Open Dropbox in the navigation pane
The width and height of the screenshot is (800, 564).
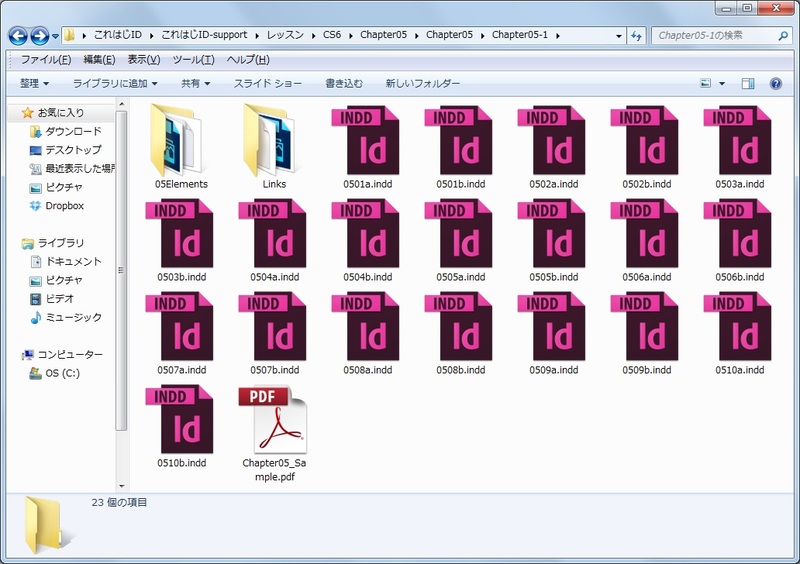56,206
